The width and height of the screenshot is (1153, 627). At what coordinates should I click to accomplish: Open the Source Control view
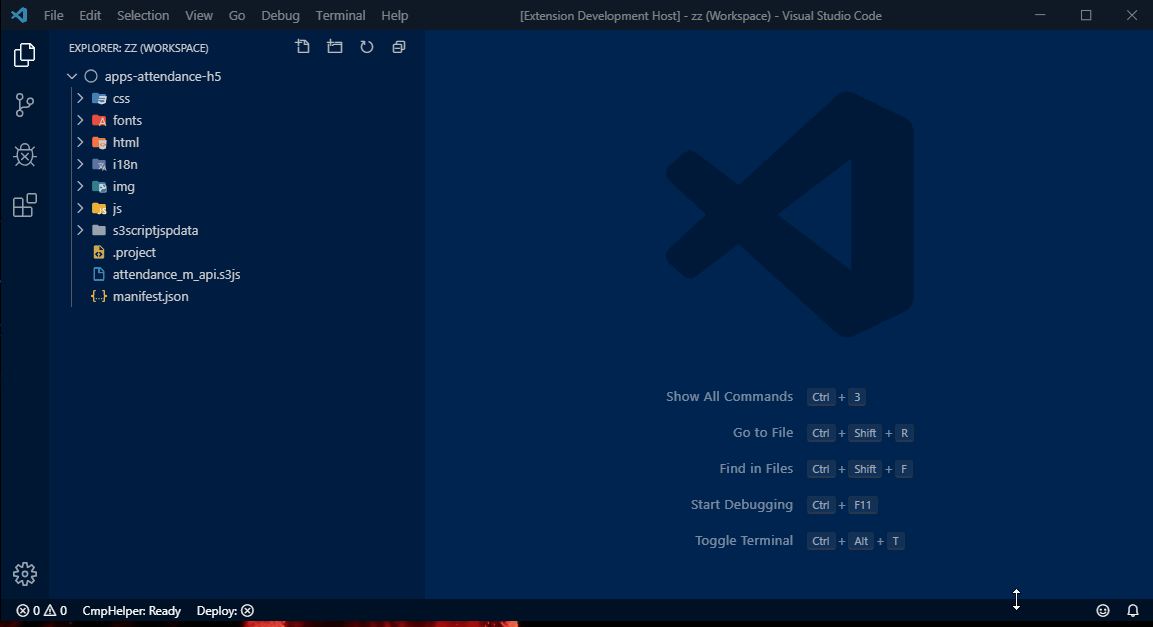pos(24,105)
